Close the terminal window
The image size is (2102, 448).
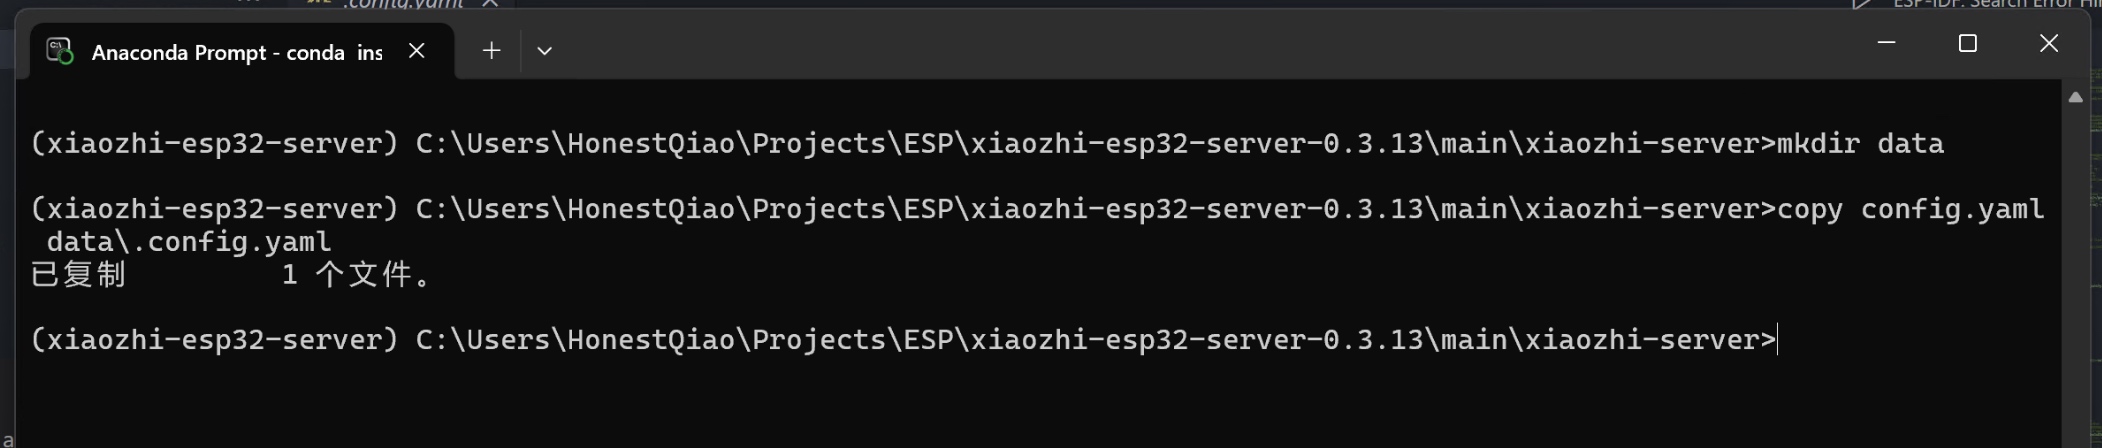pyautogui.click(x=2048, y=43)
